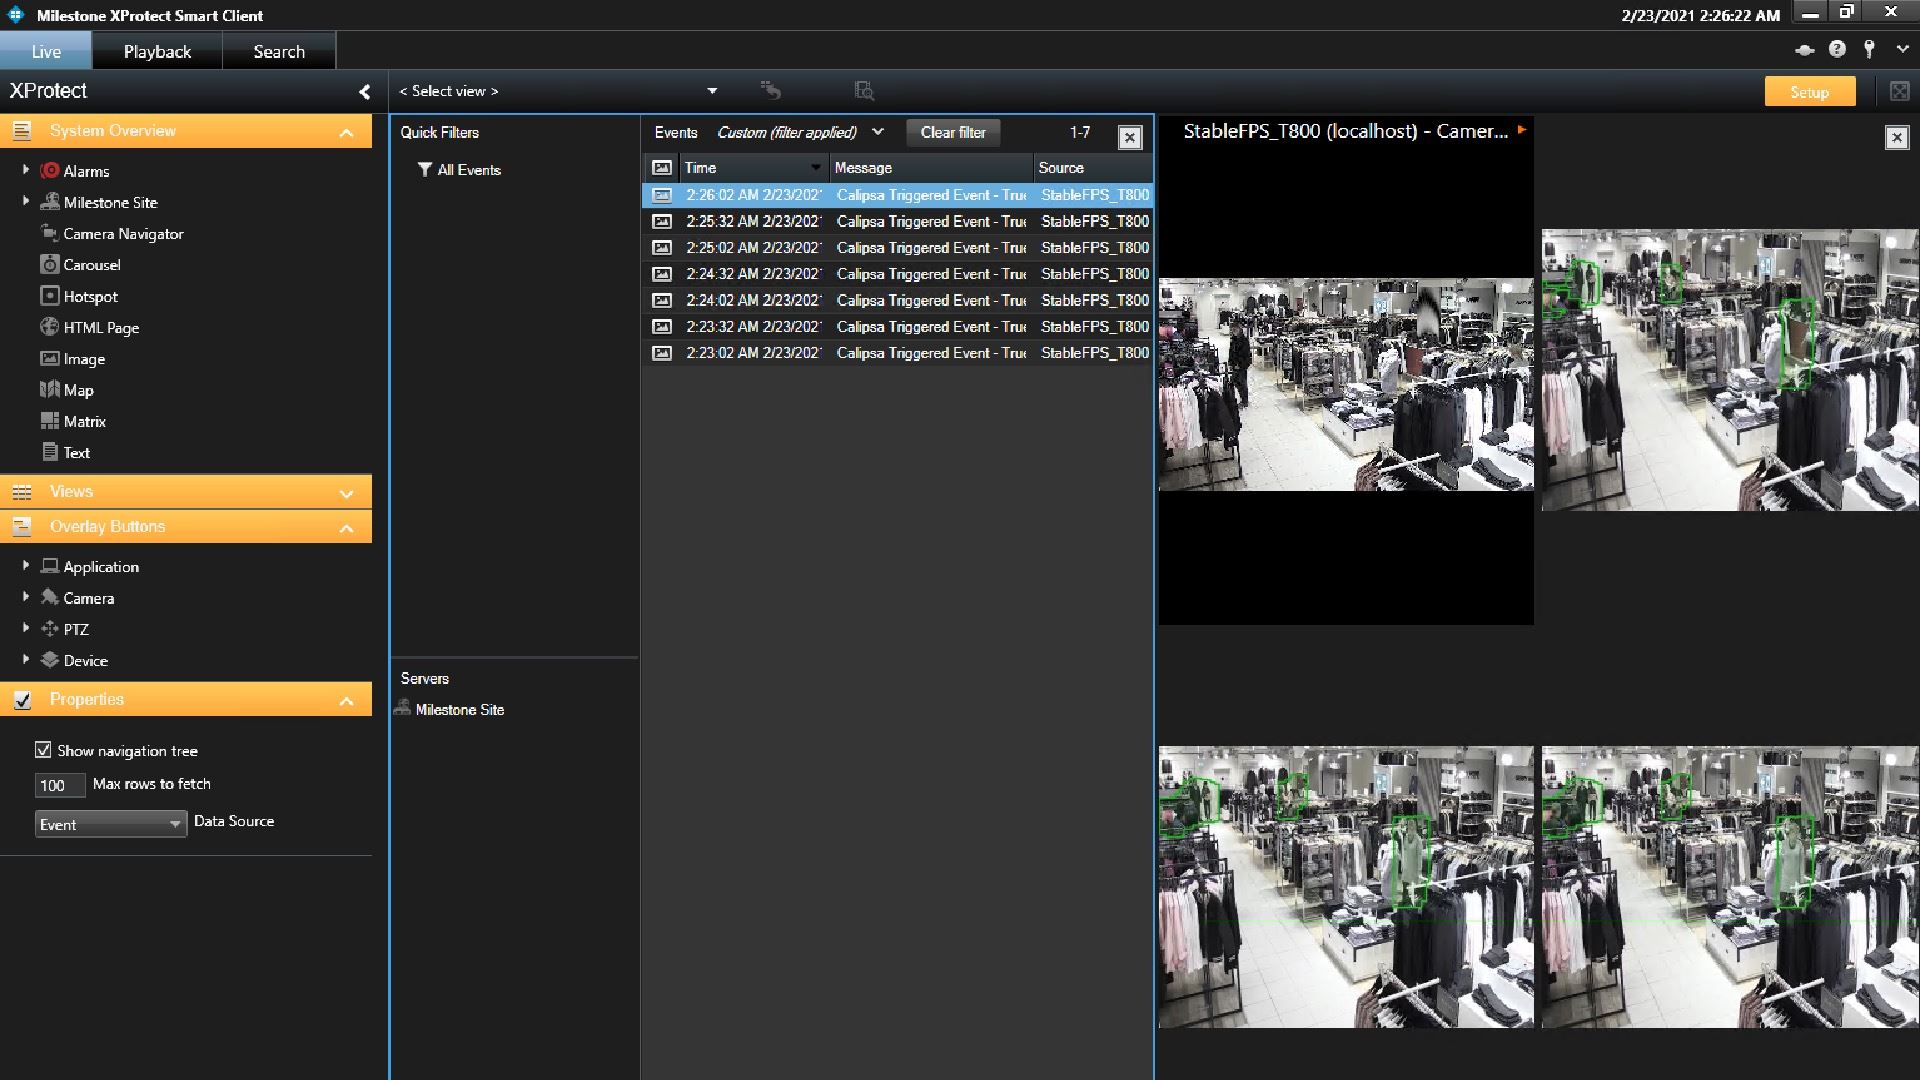This screenshot has height=1080, width=1920.
Task: Toggle the Properties panel checkbox icon
Action: pyautogui.click(x=22, y=700)
